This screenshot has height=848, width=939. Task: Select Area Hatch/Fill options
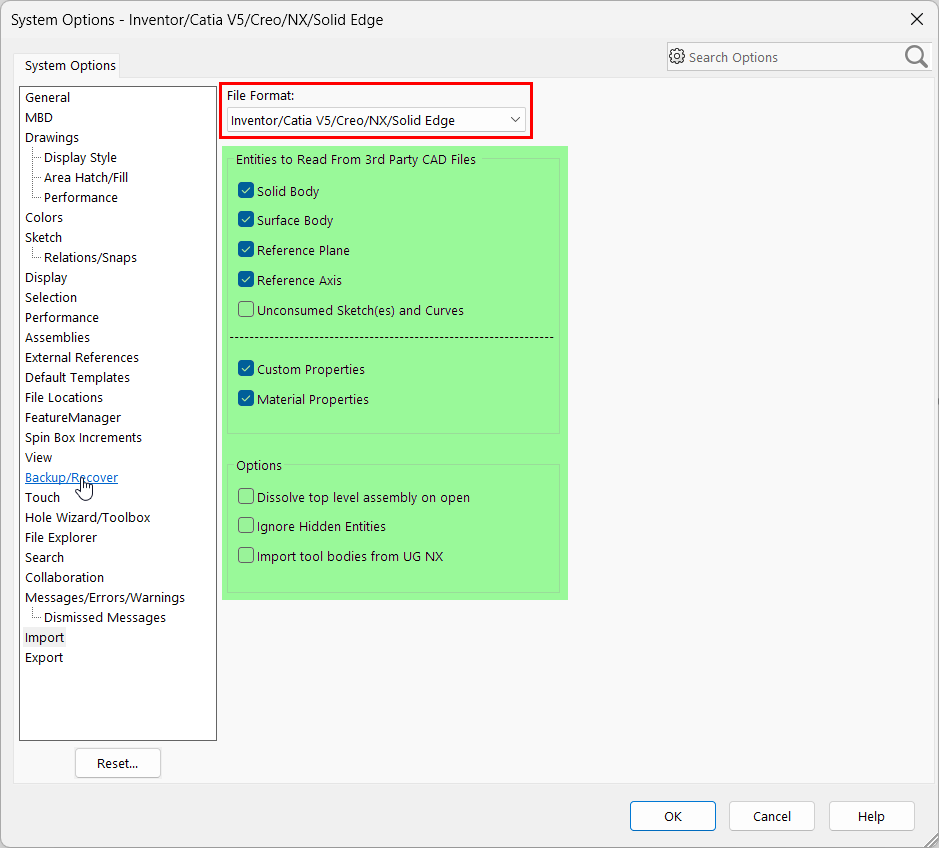(x=86, y=177)
